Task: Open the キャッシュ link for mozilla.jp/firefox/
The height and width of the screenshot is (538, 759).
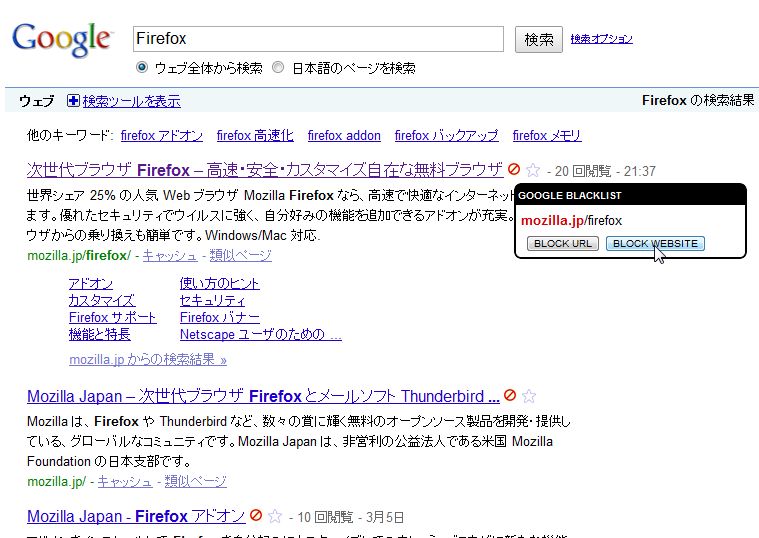Action: [x=170, y=256]
